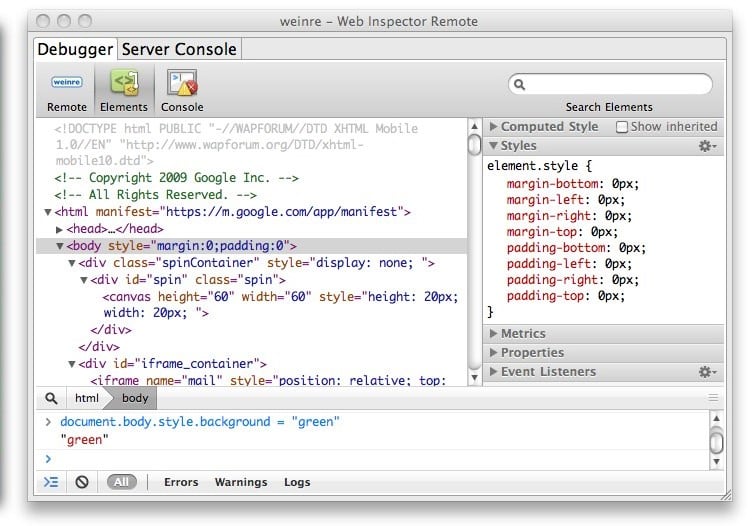Click the DOM tree scrollbar thumb
Image resolution: width=752 pixels, height=526 pixels.
(474, 145)
